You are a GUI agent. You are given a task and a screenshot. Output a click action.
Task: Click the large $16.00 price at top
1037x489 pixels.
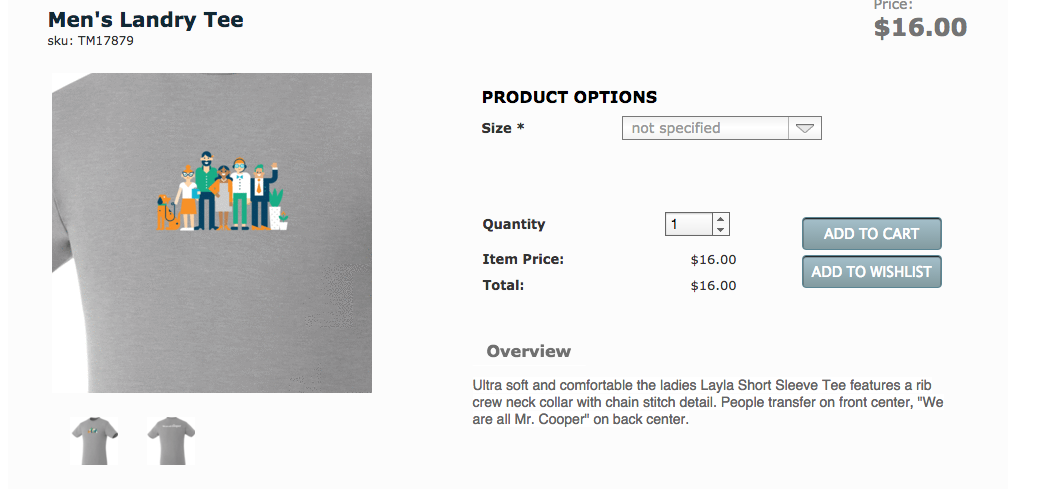click(920, 27)
